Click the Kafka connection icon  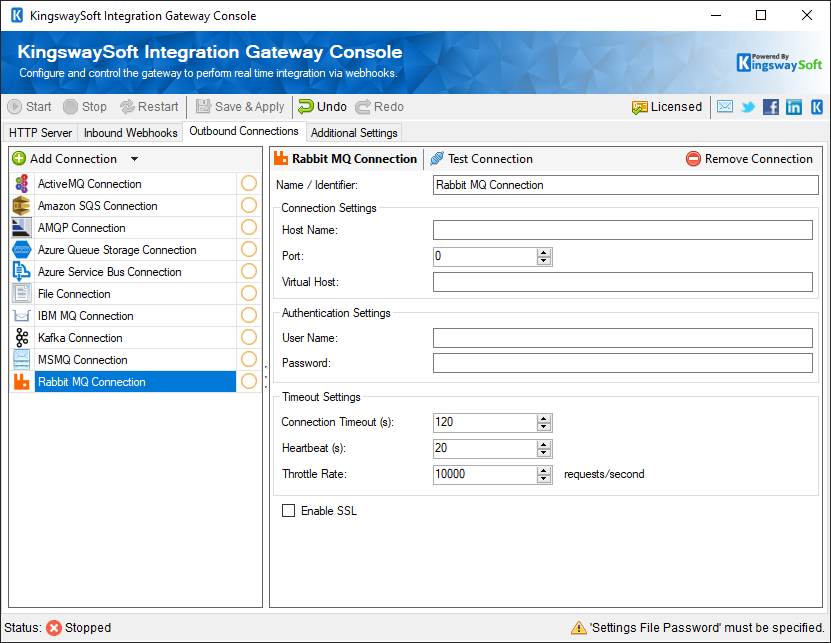click(x=22, y=338)
